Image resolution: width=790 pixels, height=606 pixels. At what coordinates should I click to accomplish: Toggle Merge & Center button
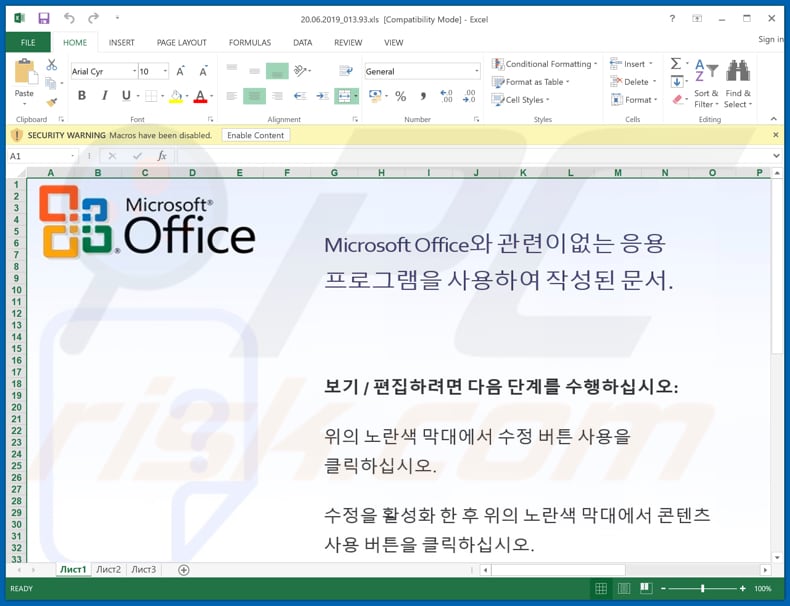click(x=343, y=96)
